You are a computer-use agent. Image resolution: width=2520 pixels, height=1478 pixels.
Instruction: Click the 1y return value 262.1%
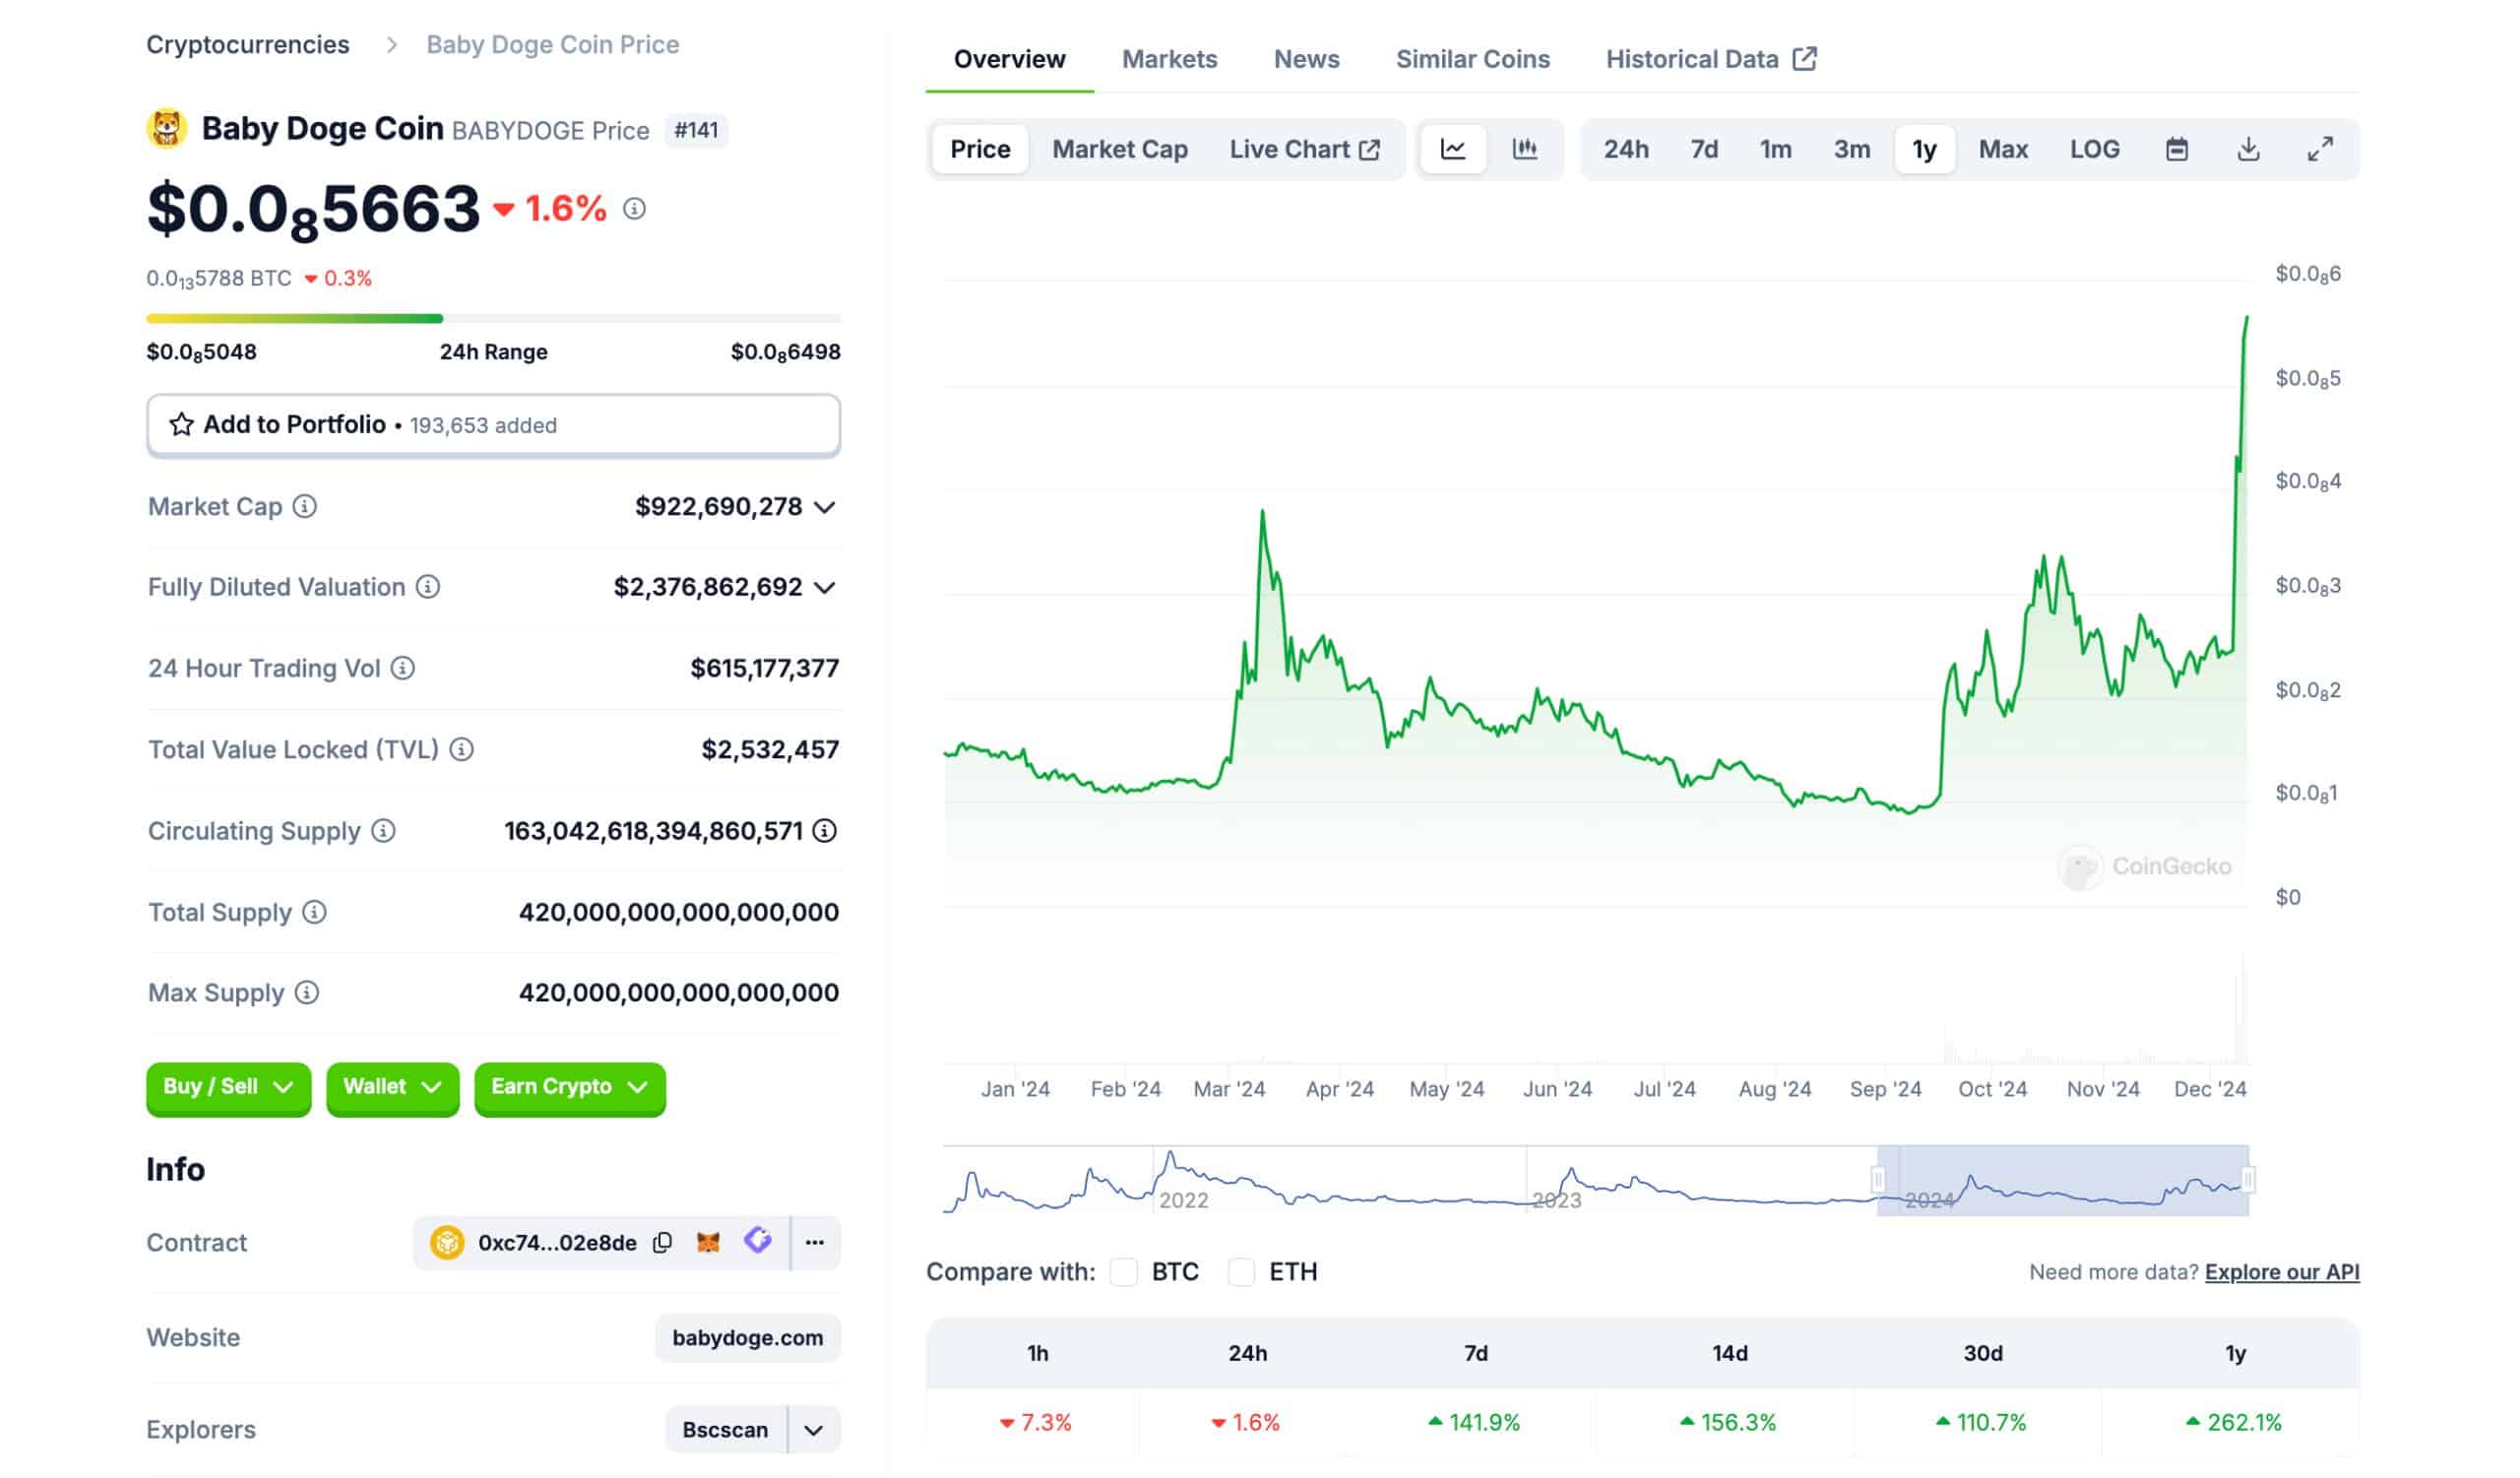(2234, 1422)
